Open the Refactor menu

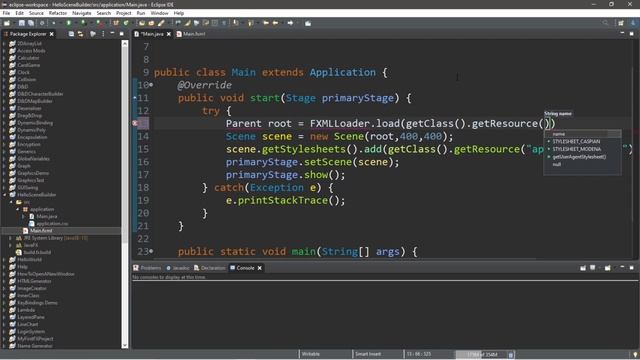[x=58, y=13]
